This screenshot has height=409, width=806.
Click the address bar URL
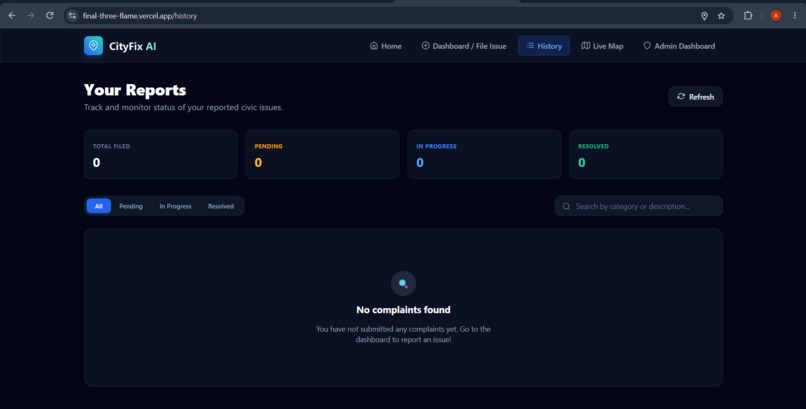click(x=140, y=16)
